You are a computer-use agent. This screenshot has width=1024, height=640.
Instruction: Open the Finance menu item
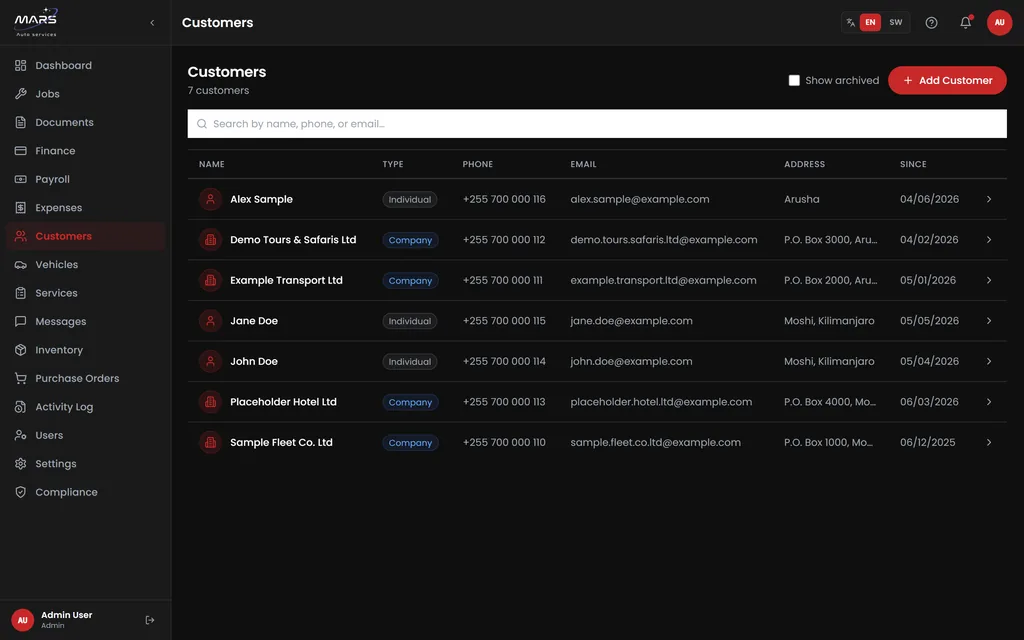click(86, 151)
